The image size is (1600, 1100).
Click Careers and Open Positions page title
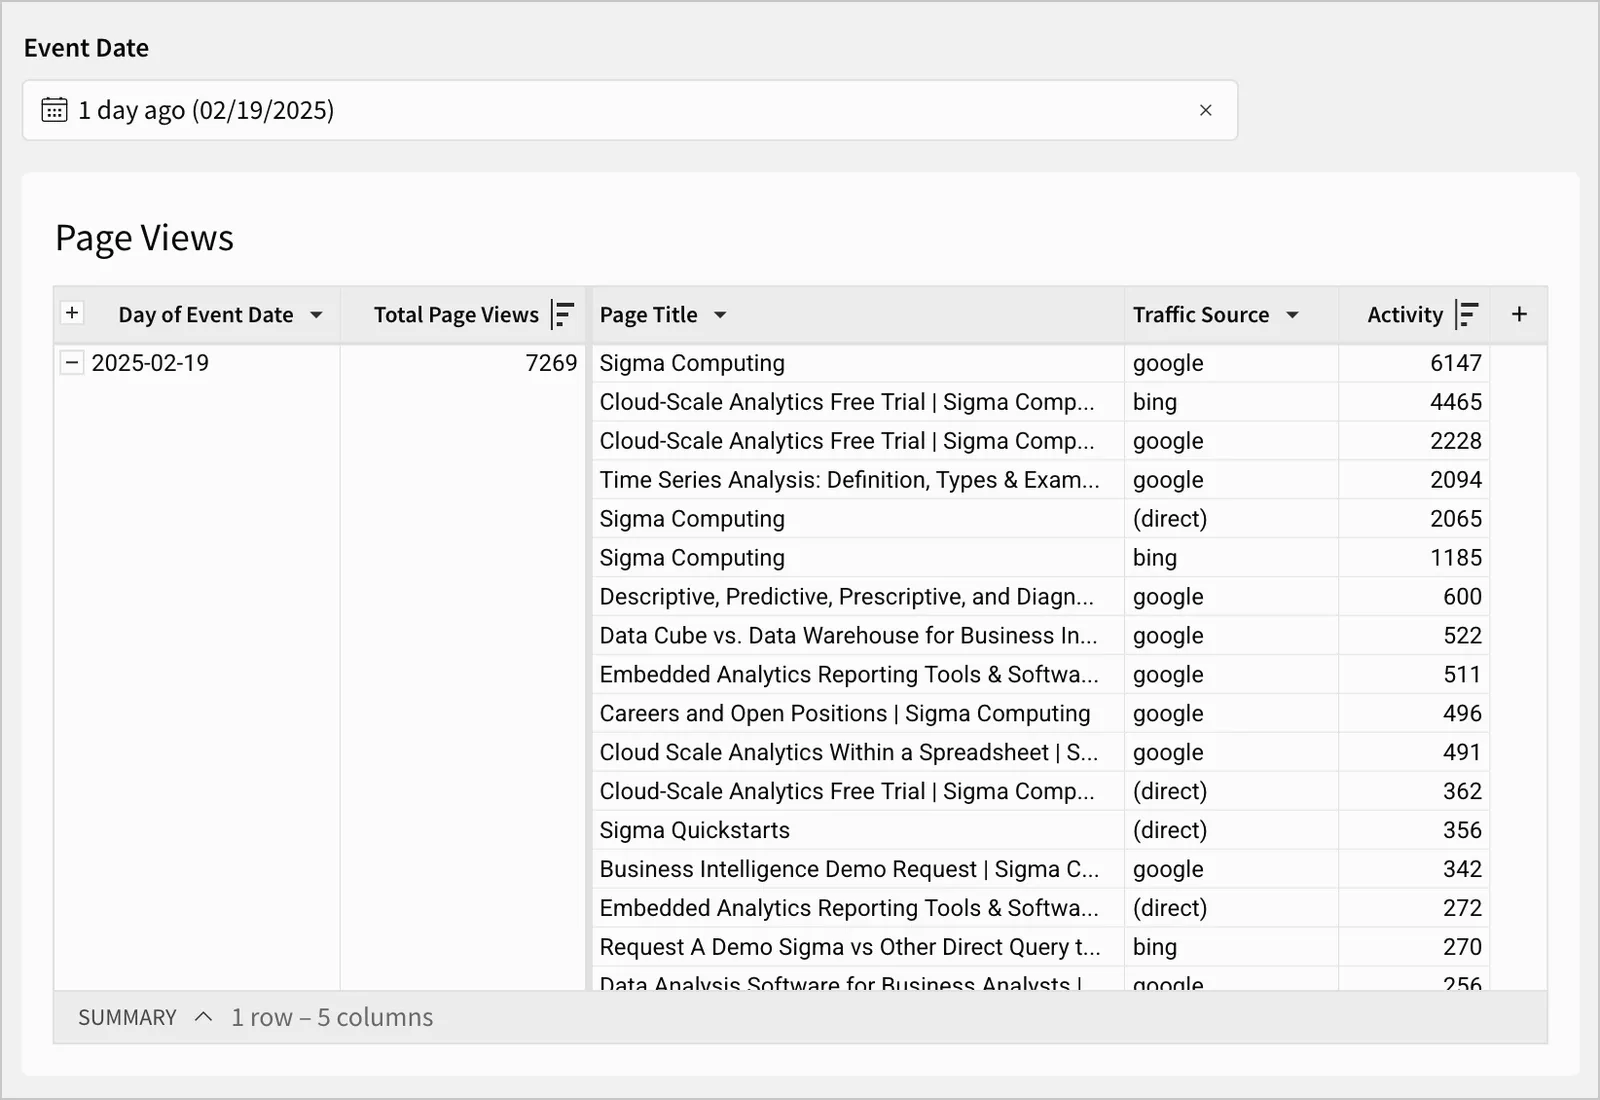coord(845,714)
